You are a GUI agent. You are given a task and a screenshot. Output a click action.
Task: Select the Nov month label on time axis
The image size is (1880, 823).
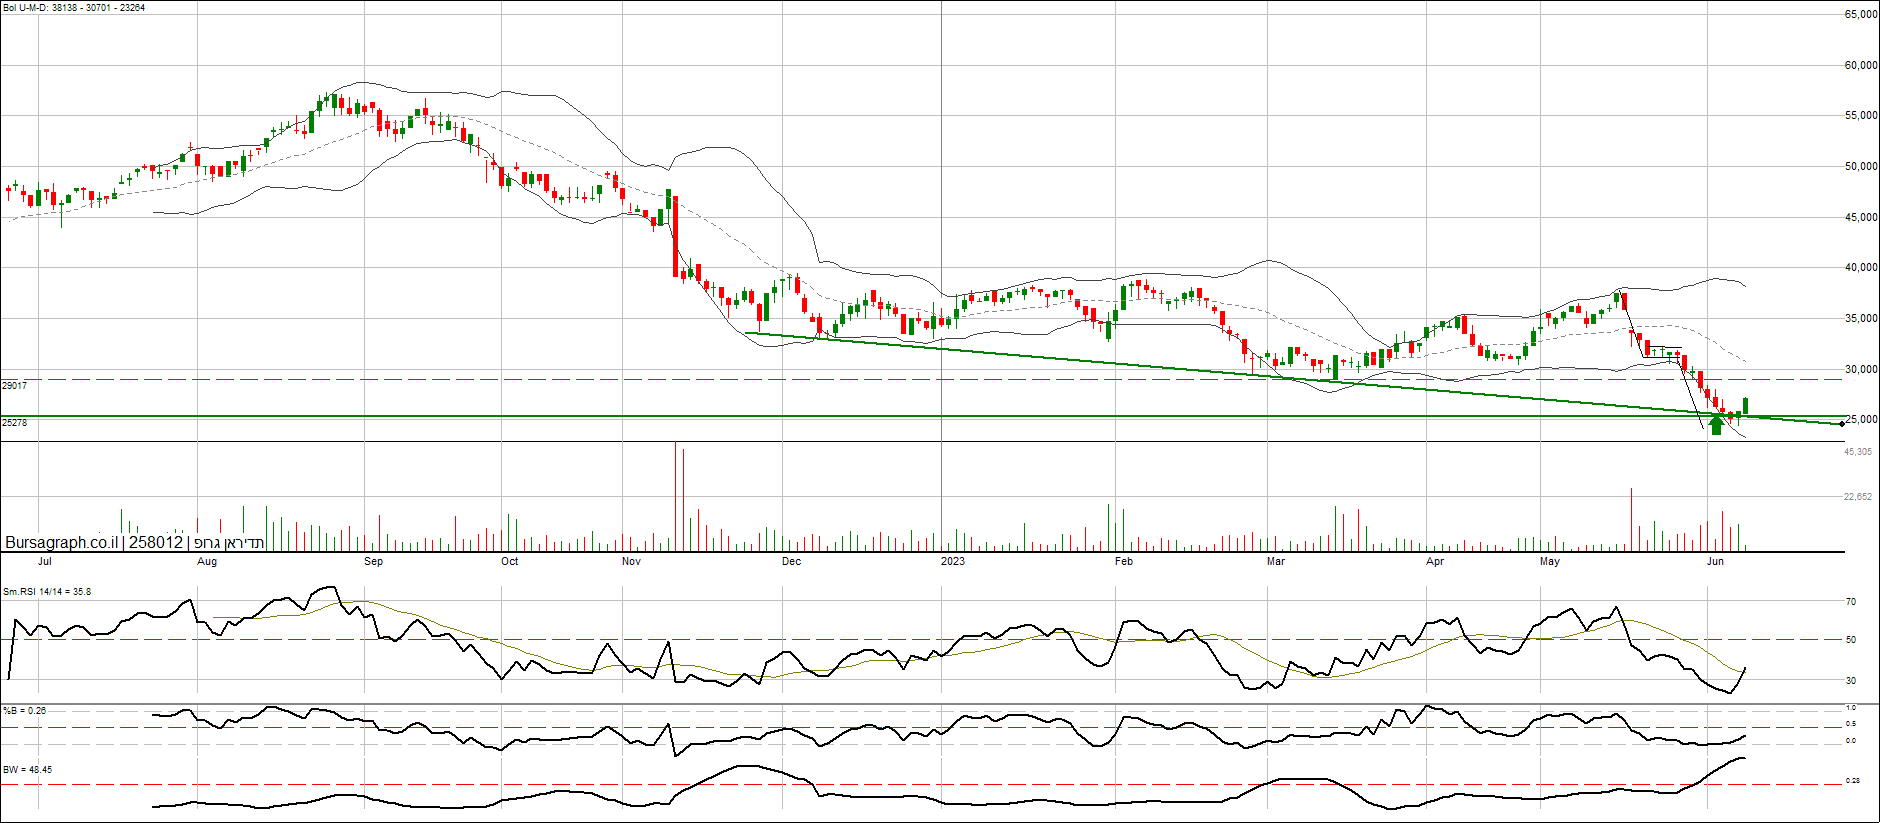tap(631, 561)
